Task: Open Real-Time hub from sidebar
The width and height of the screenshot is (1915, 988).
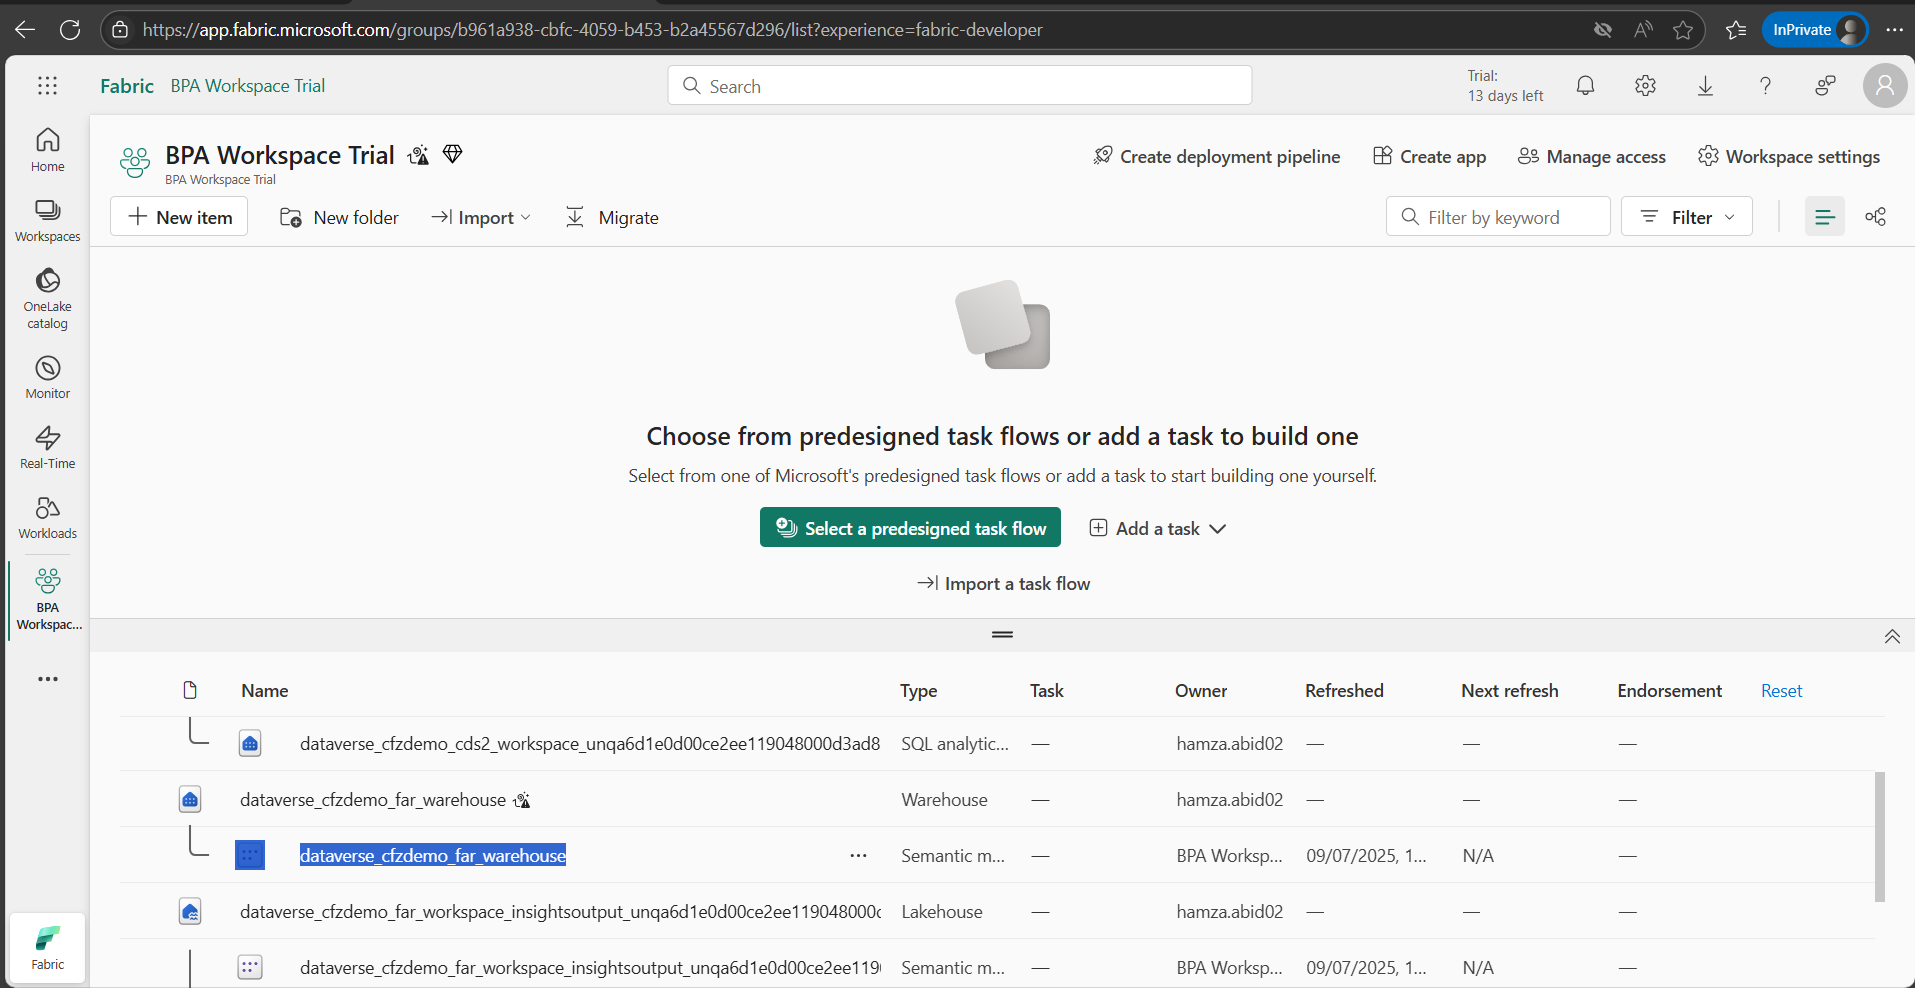Action: point(47,447)
